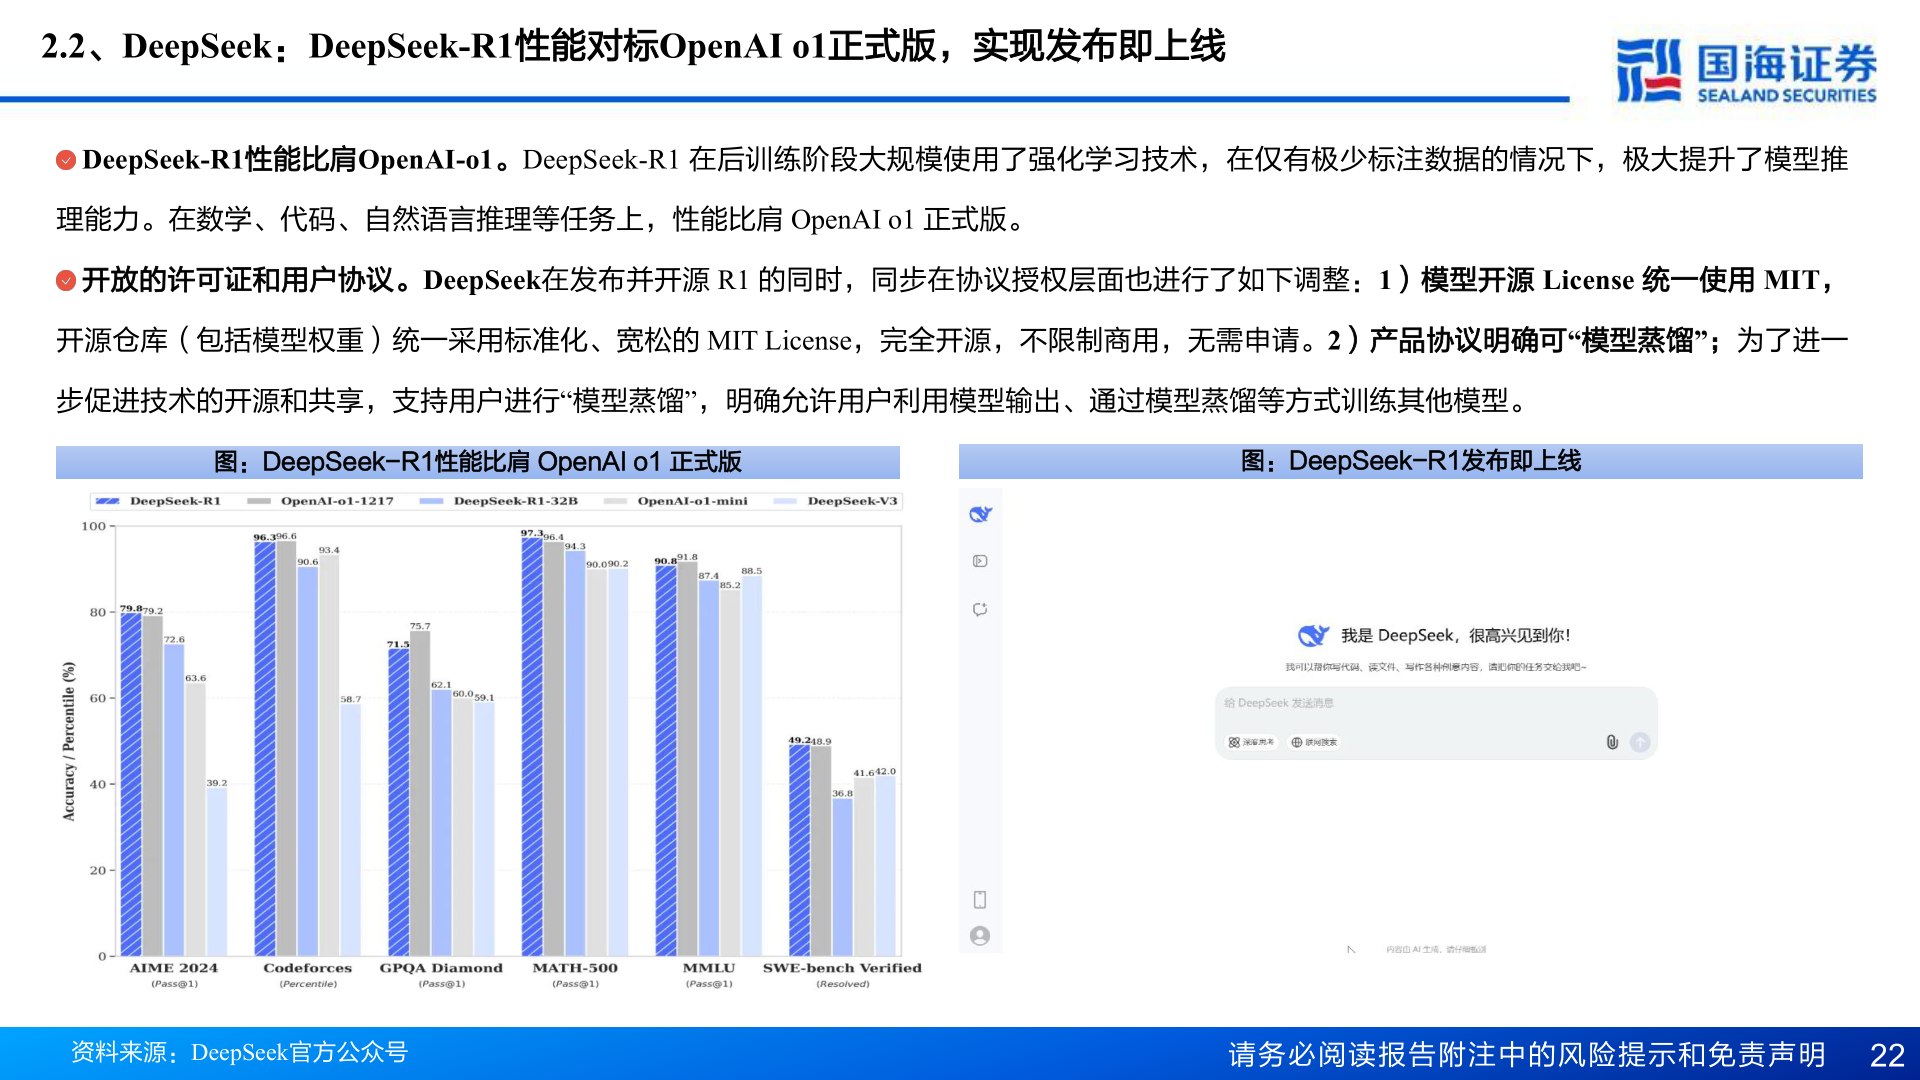This screenshot has width=1920, height=1080.
Task: Start a new chat with the bubble icon
Action: click(x=980, y=609)
